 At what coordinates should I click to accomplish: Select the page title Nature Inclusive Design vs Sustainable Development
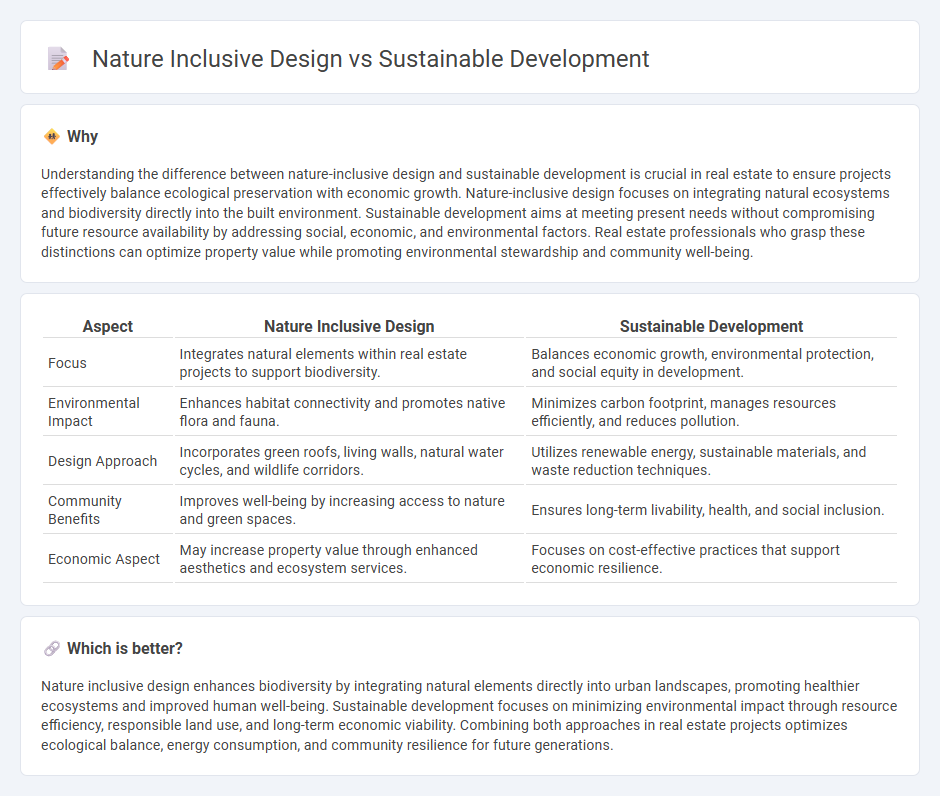tap(370, 59)
